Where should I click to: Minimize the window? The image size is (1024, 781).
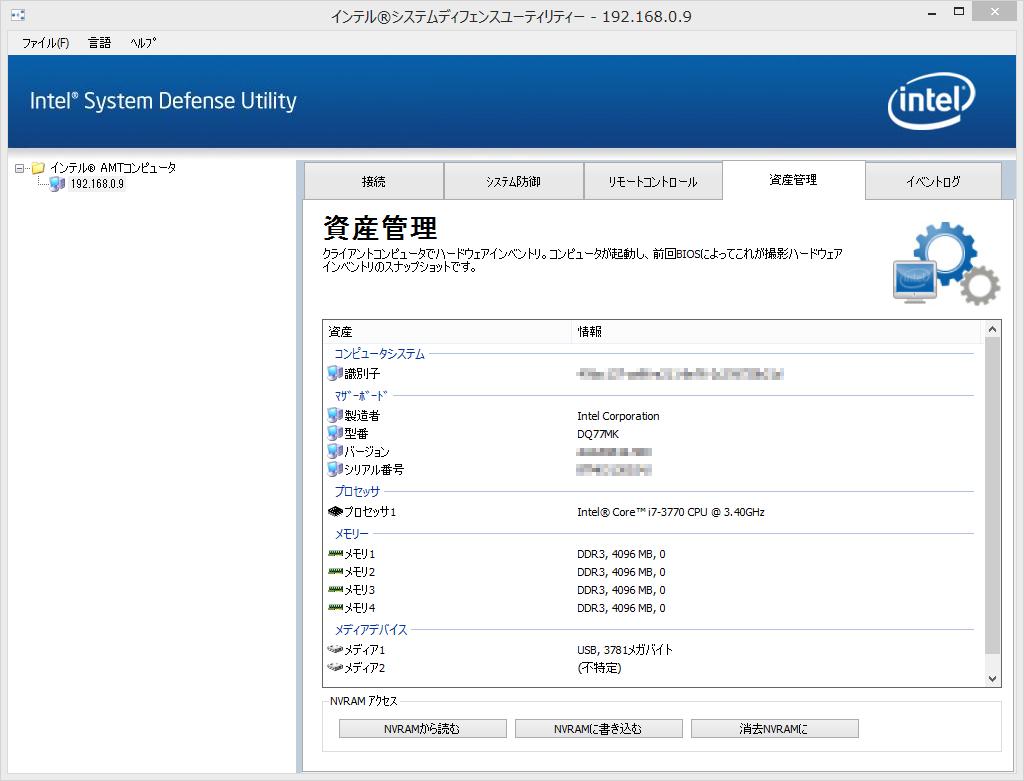[932, 12]
